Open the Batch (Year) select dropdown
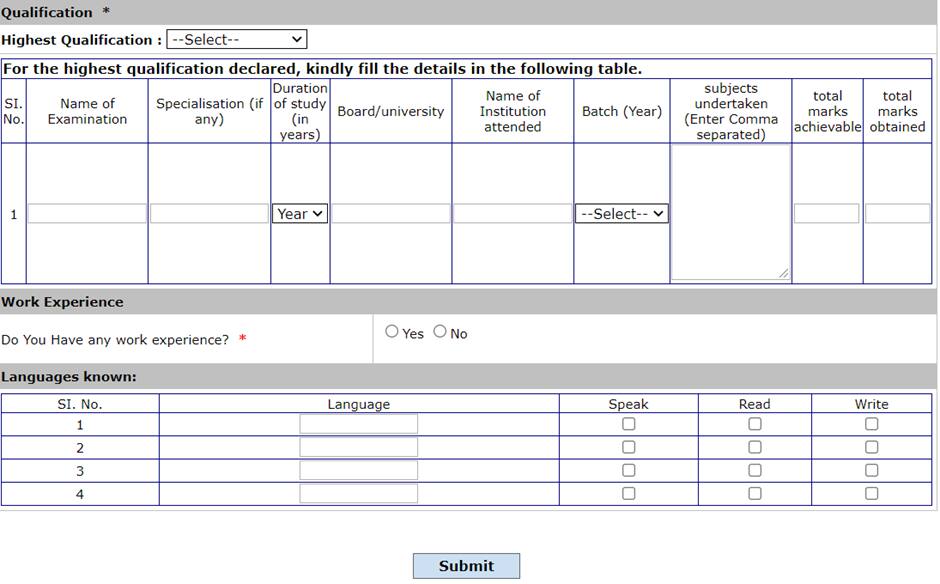 click(x=621, y=214)
